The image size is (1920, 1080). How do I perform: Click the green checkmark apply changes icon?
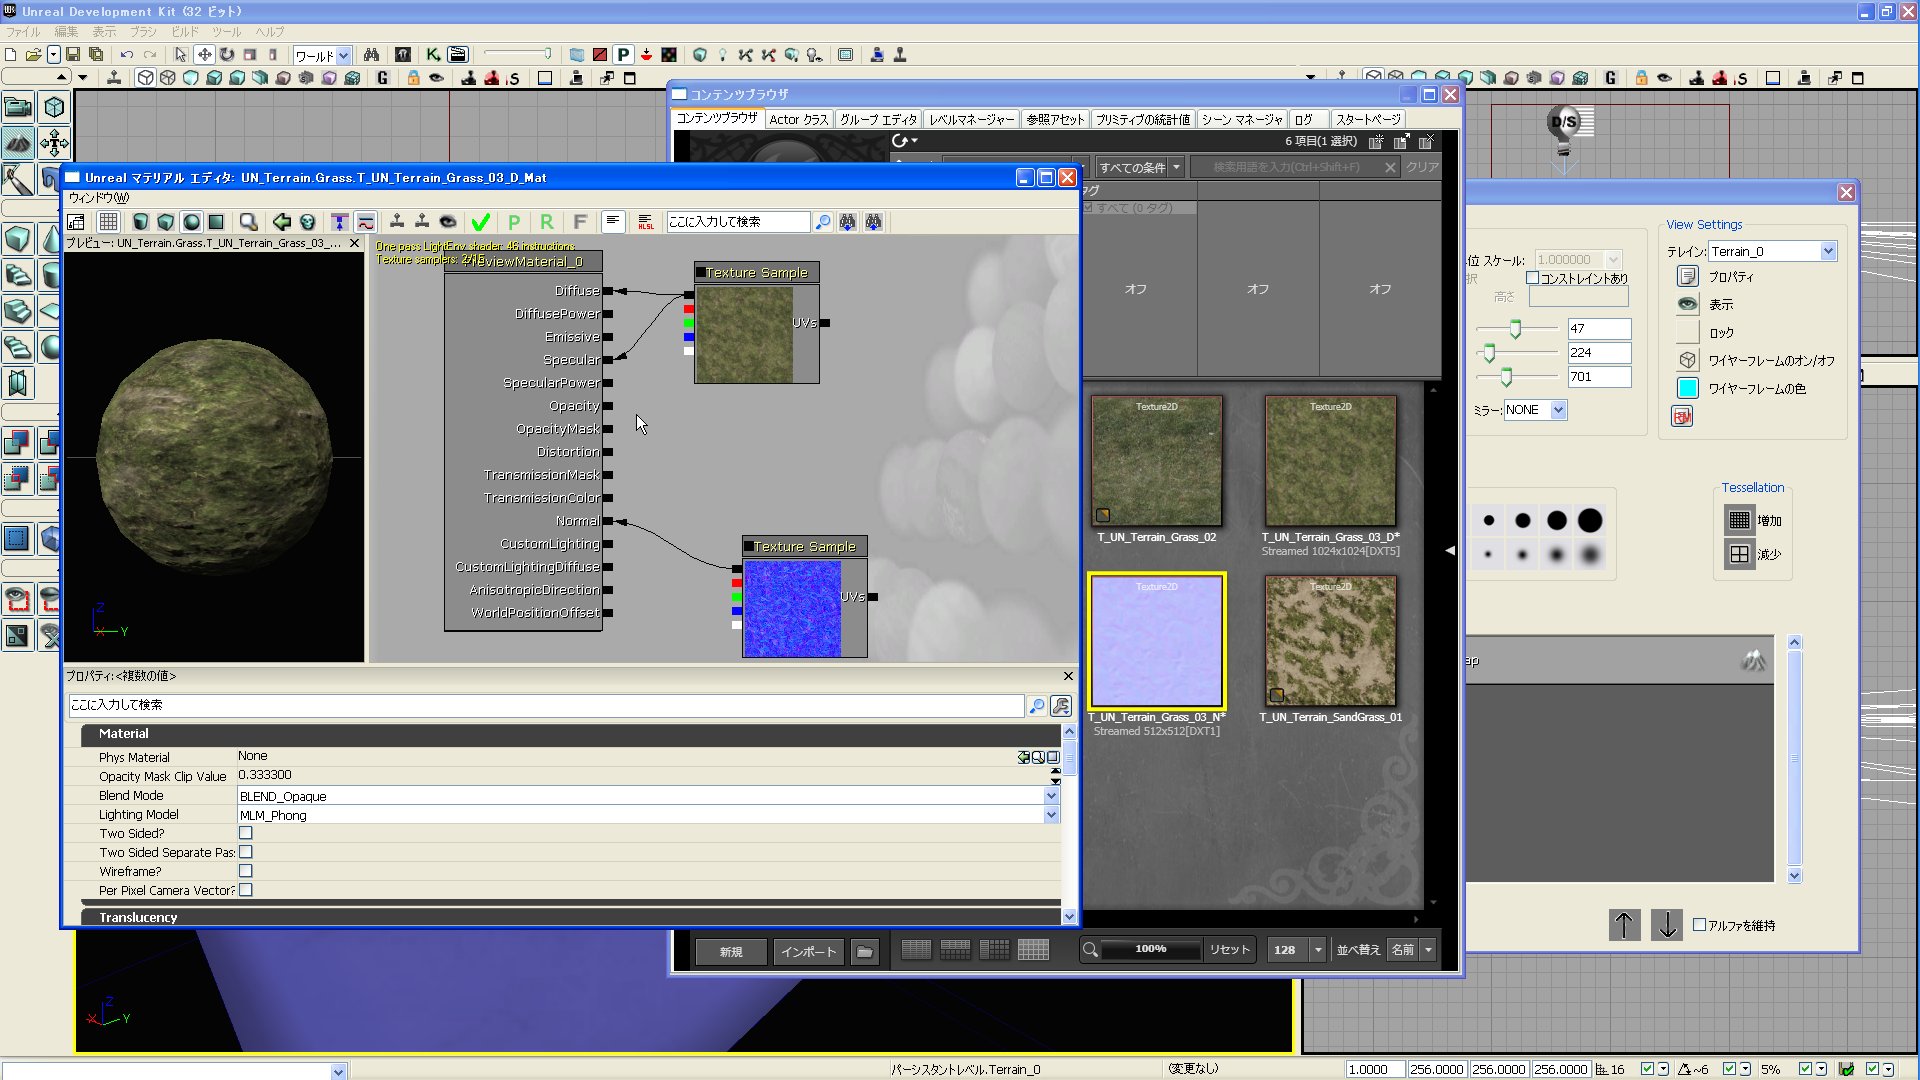[481, 222]
